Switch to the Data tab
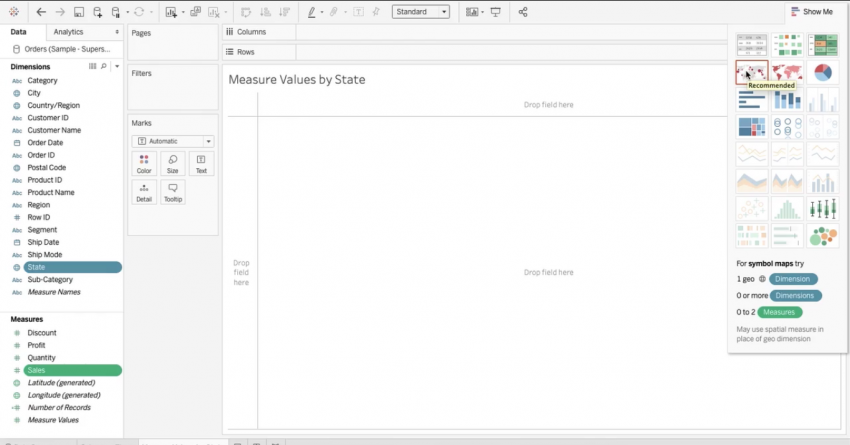Viewport: 850px width, 445px height. [18, 32]
